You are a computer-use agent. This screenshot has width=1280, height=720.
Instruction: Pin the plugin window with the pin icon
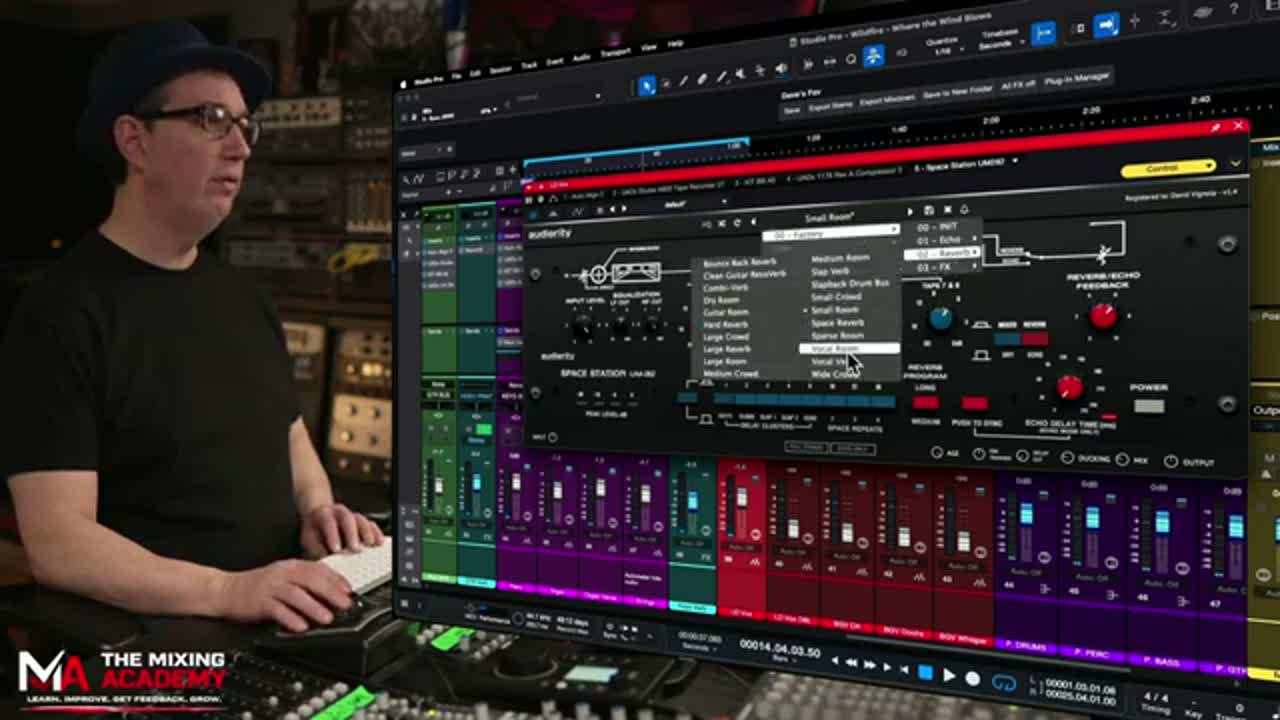(1216, 127)
